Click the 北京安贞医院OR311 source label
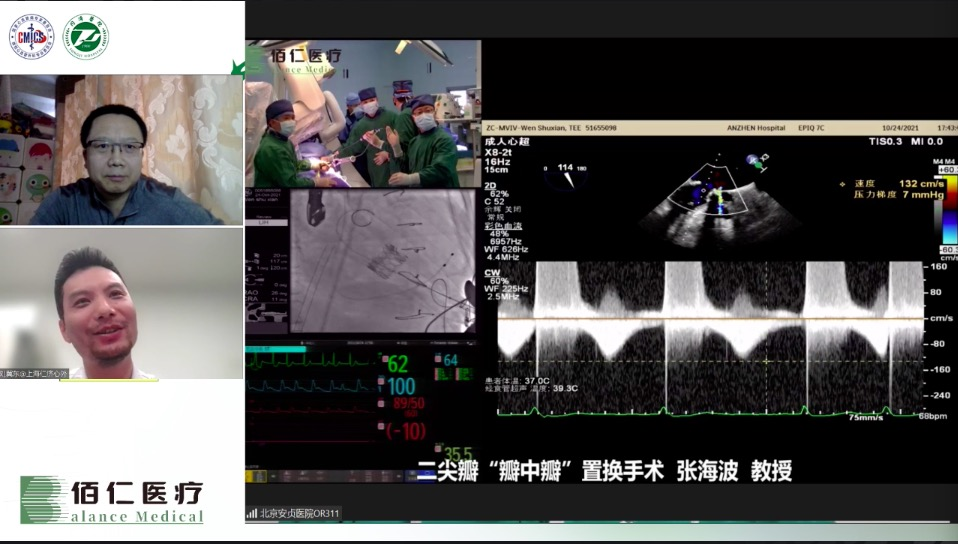 point(300,513)
